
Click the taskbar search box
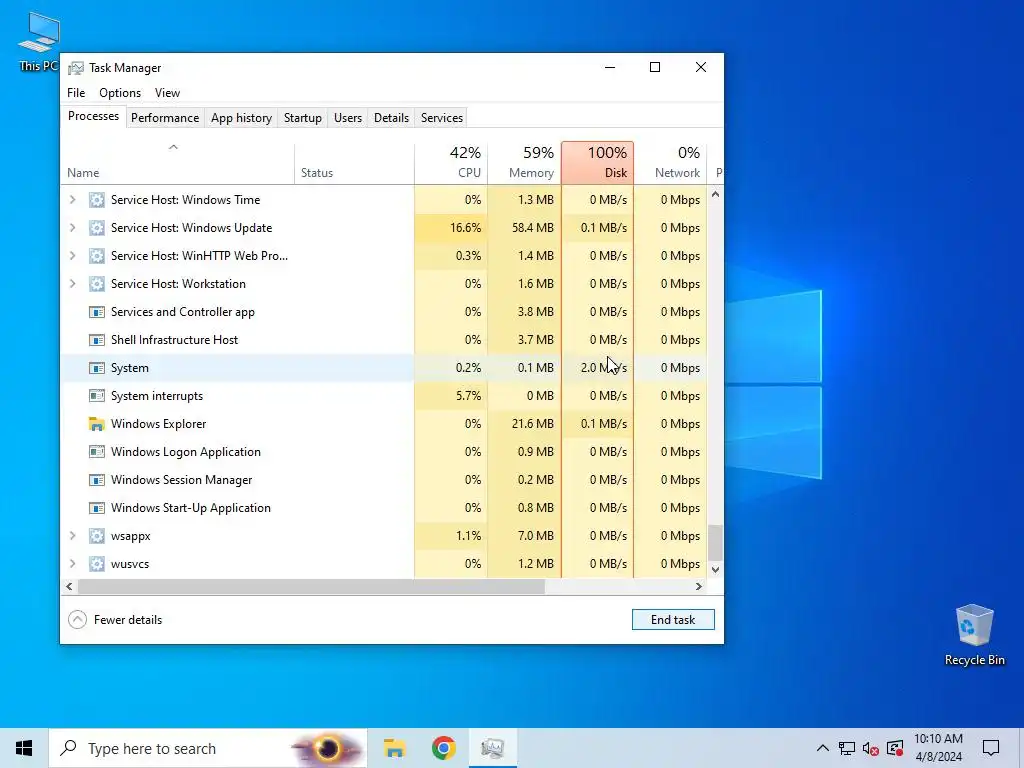tap(208, 748)
